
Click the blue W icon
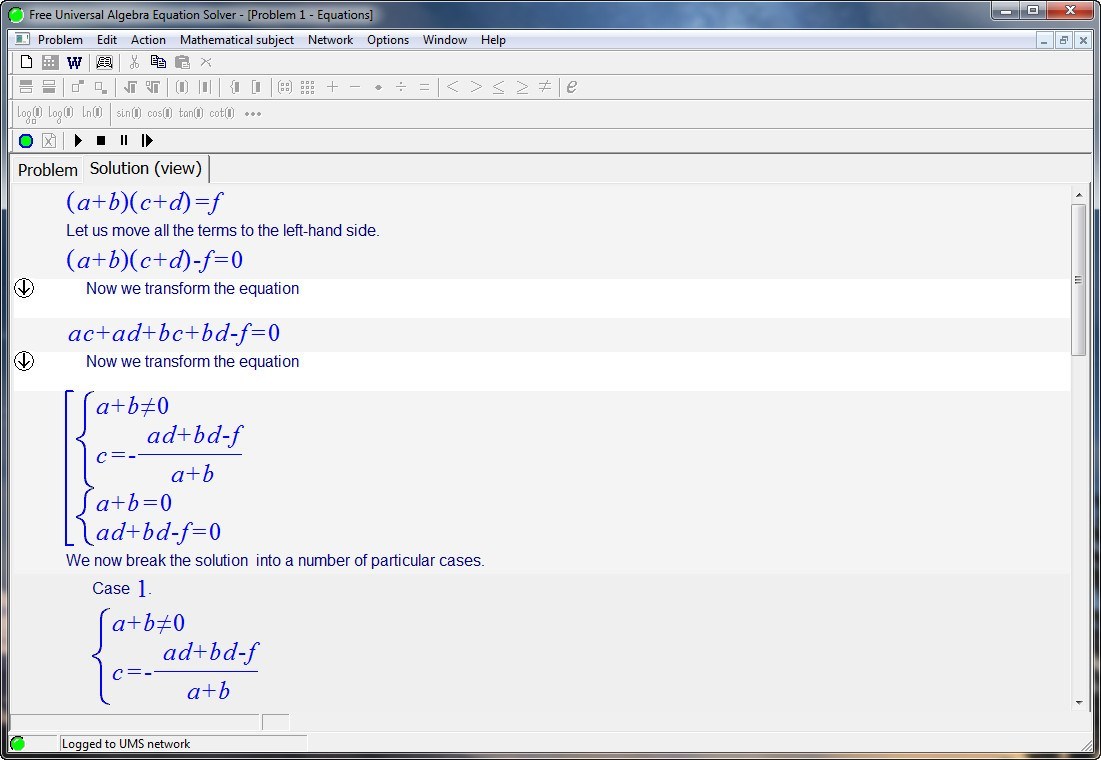(x=74, y=63)
